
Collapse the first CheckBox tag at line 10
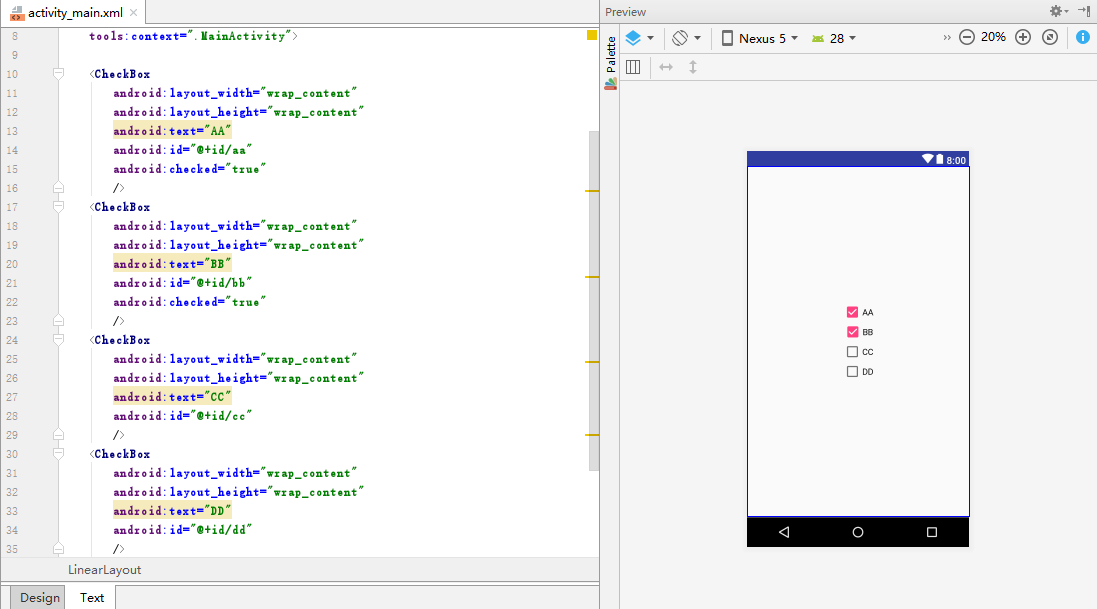click(x=58, y=74)
